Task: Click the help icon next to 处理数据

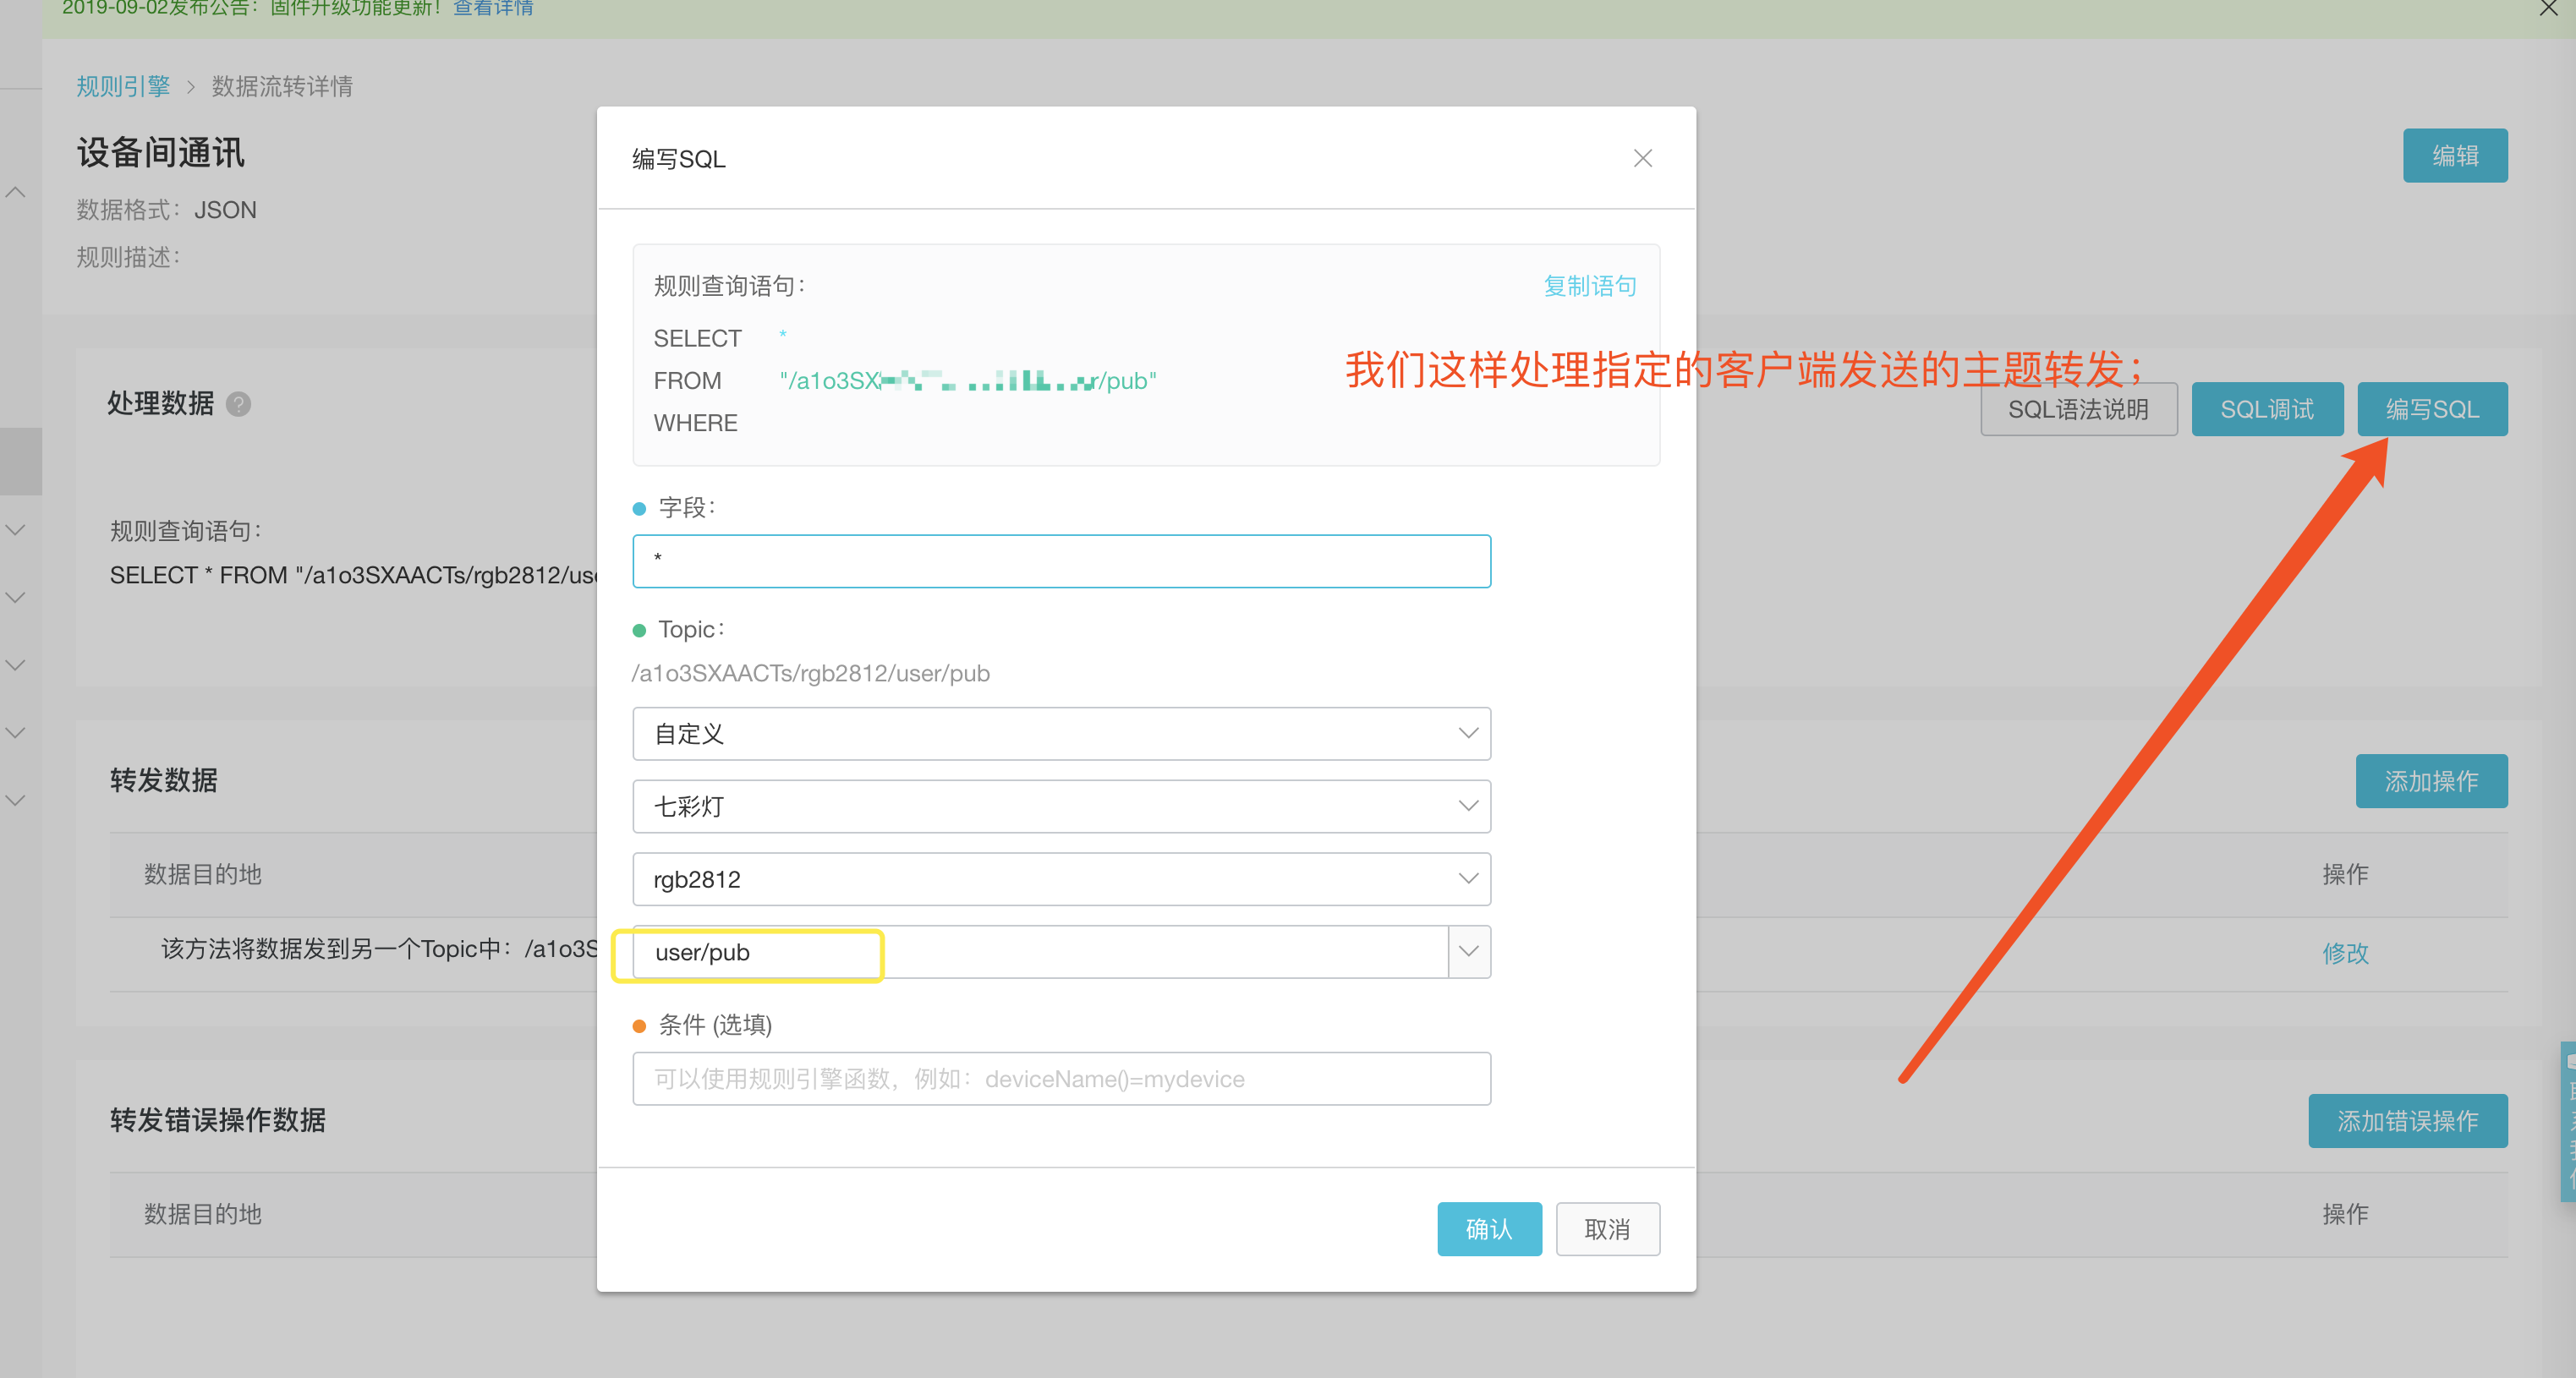Action: (238, 404)
